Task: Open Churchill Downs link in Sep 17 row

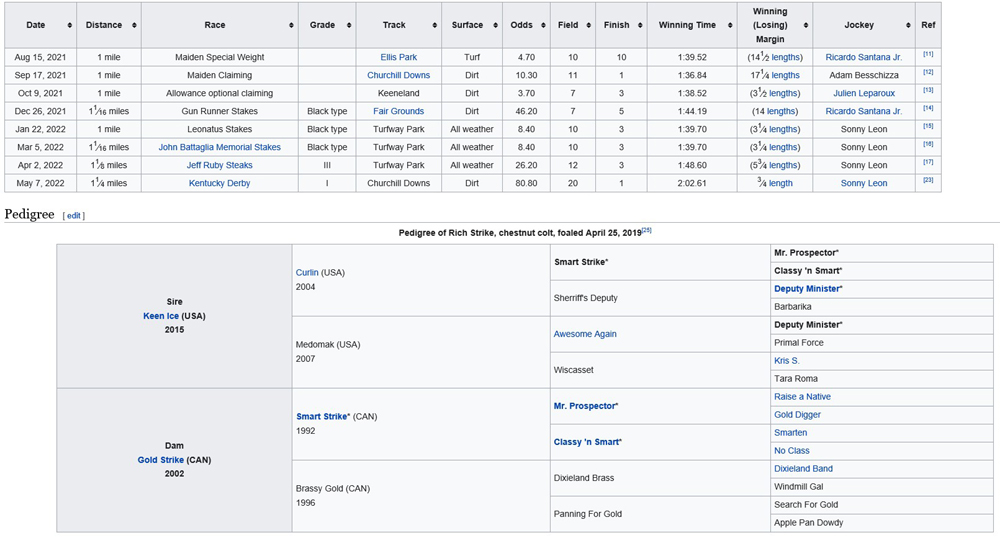Action: pyautogui.click(x=399, y=75)
